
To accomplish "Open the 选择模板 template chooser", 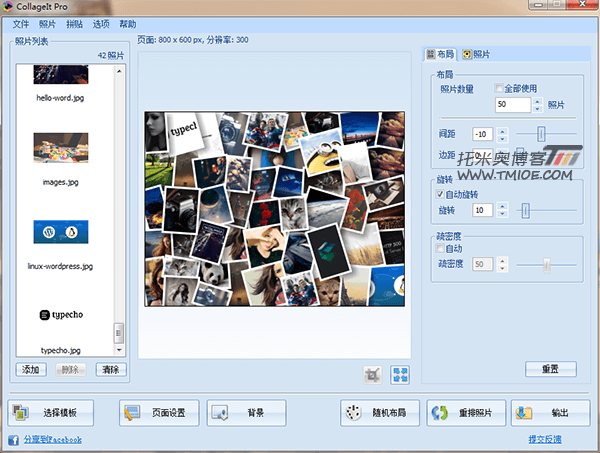I will 51,413.
